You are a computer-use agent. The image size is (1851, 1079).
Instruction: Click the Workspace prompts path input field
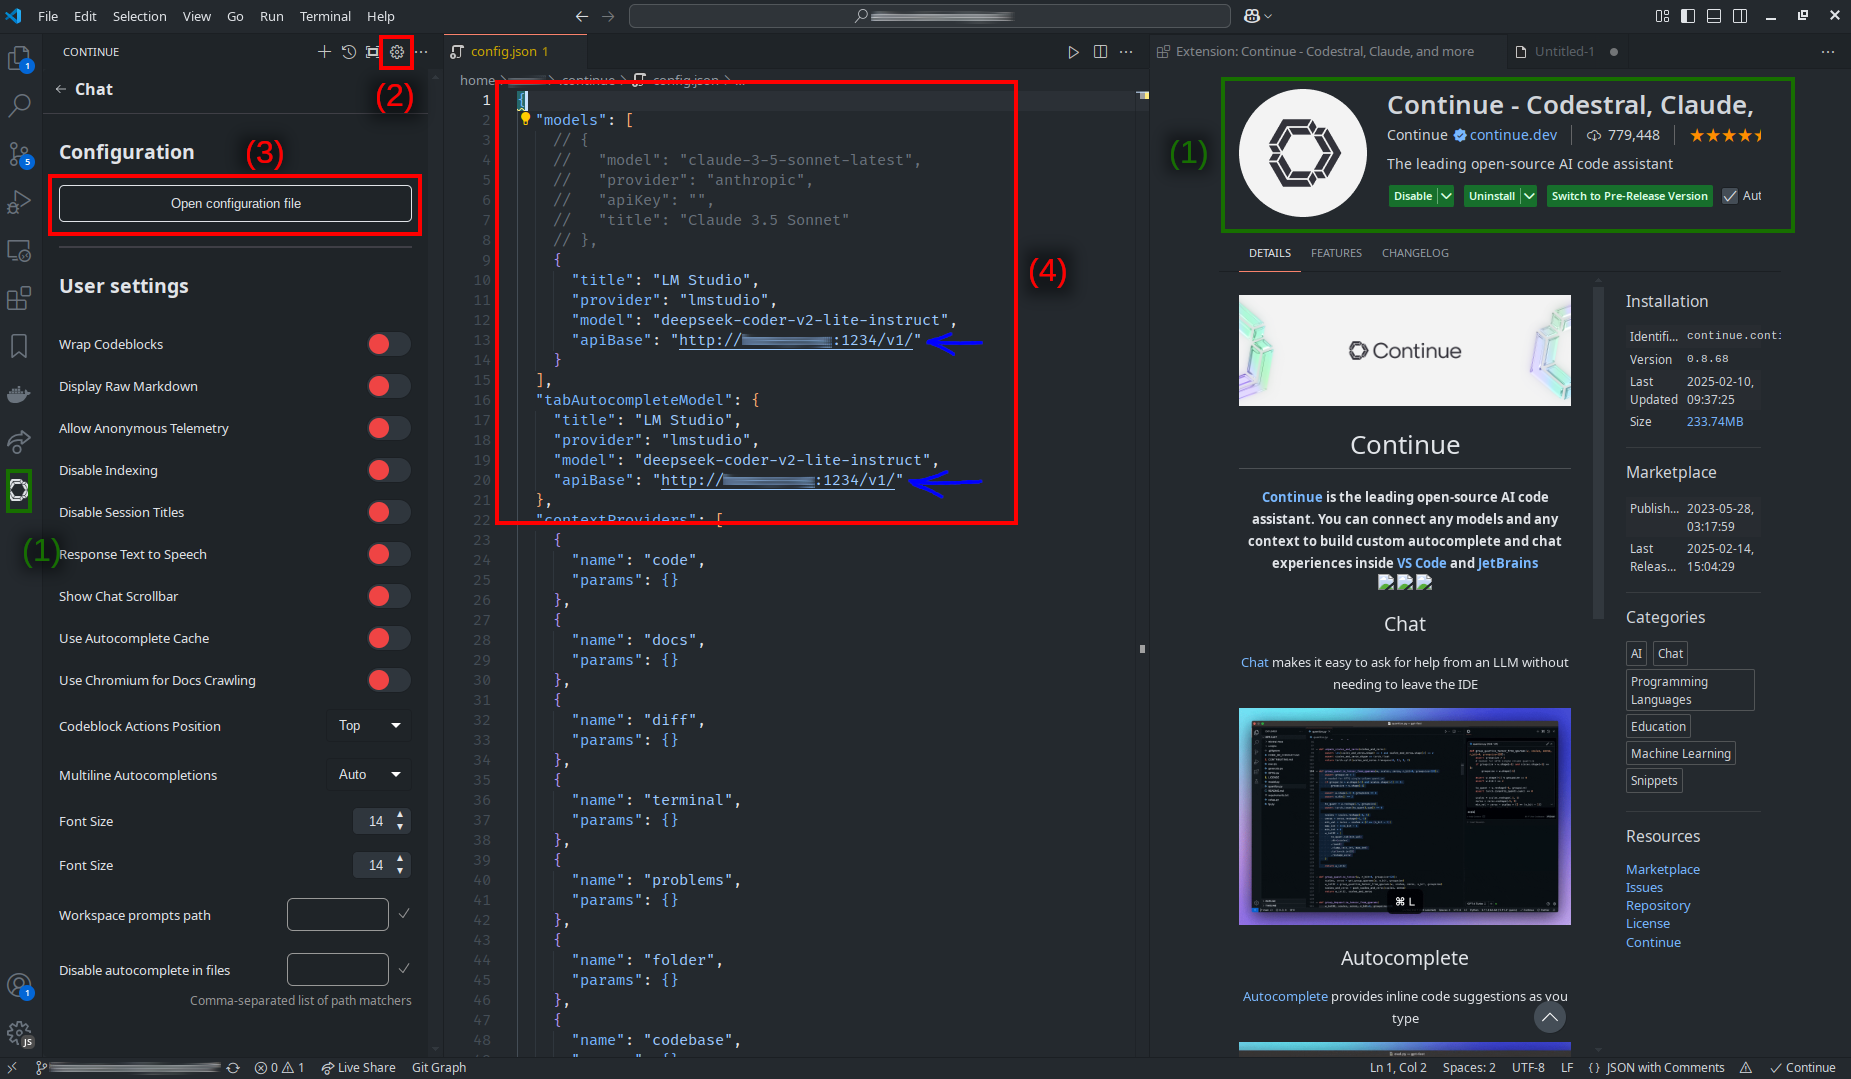[x=338, y=915]
